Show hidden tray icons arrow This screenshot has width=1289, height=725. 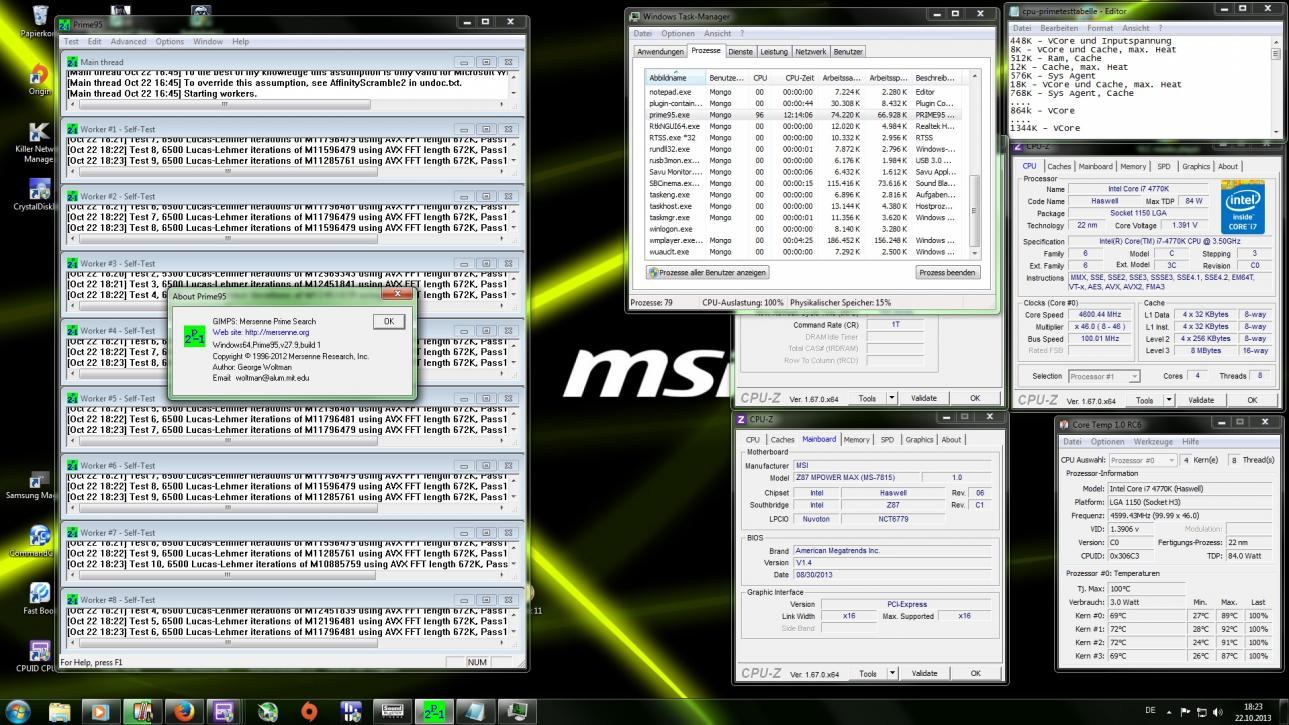coord(1171,712)
